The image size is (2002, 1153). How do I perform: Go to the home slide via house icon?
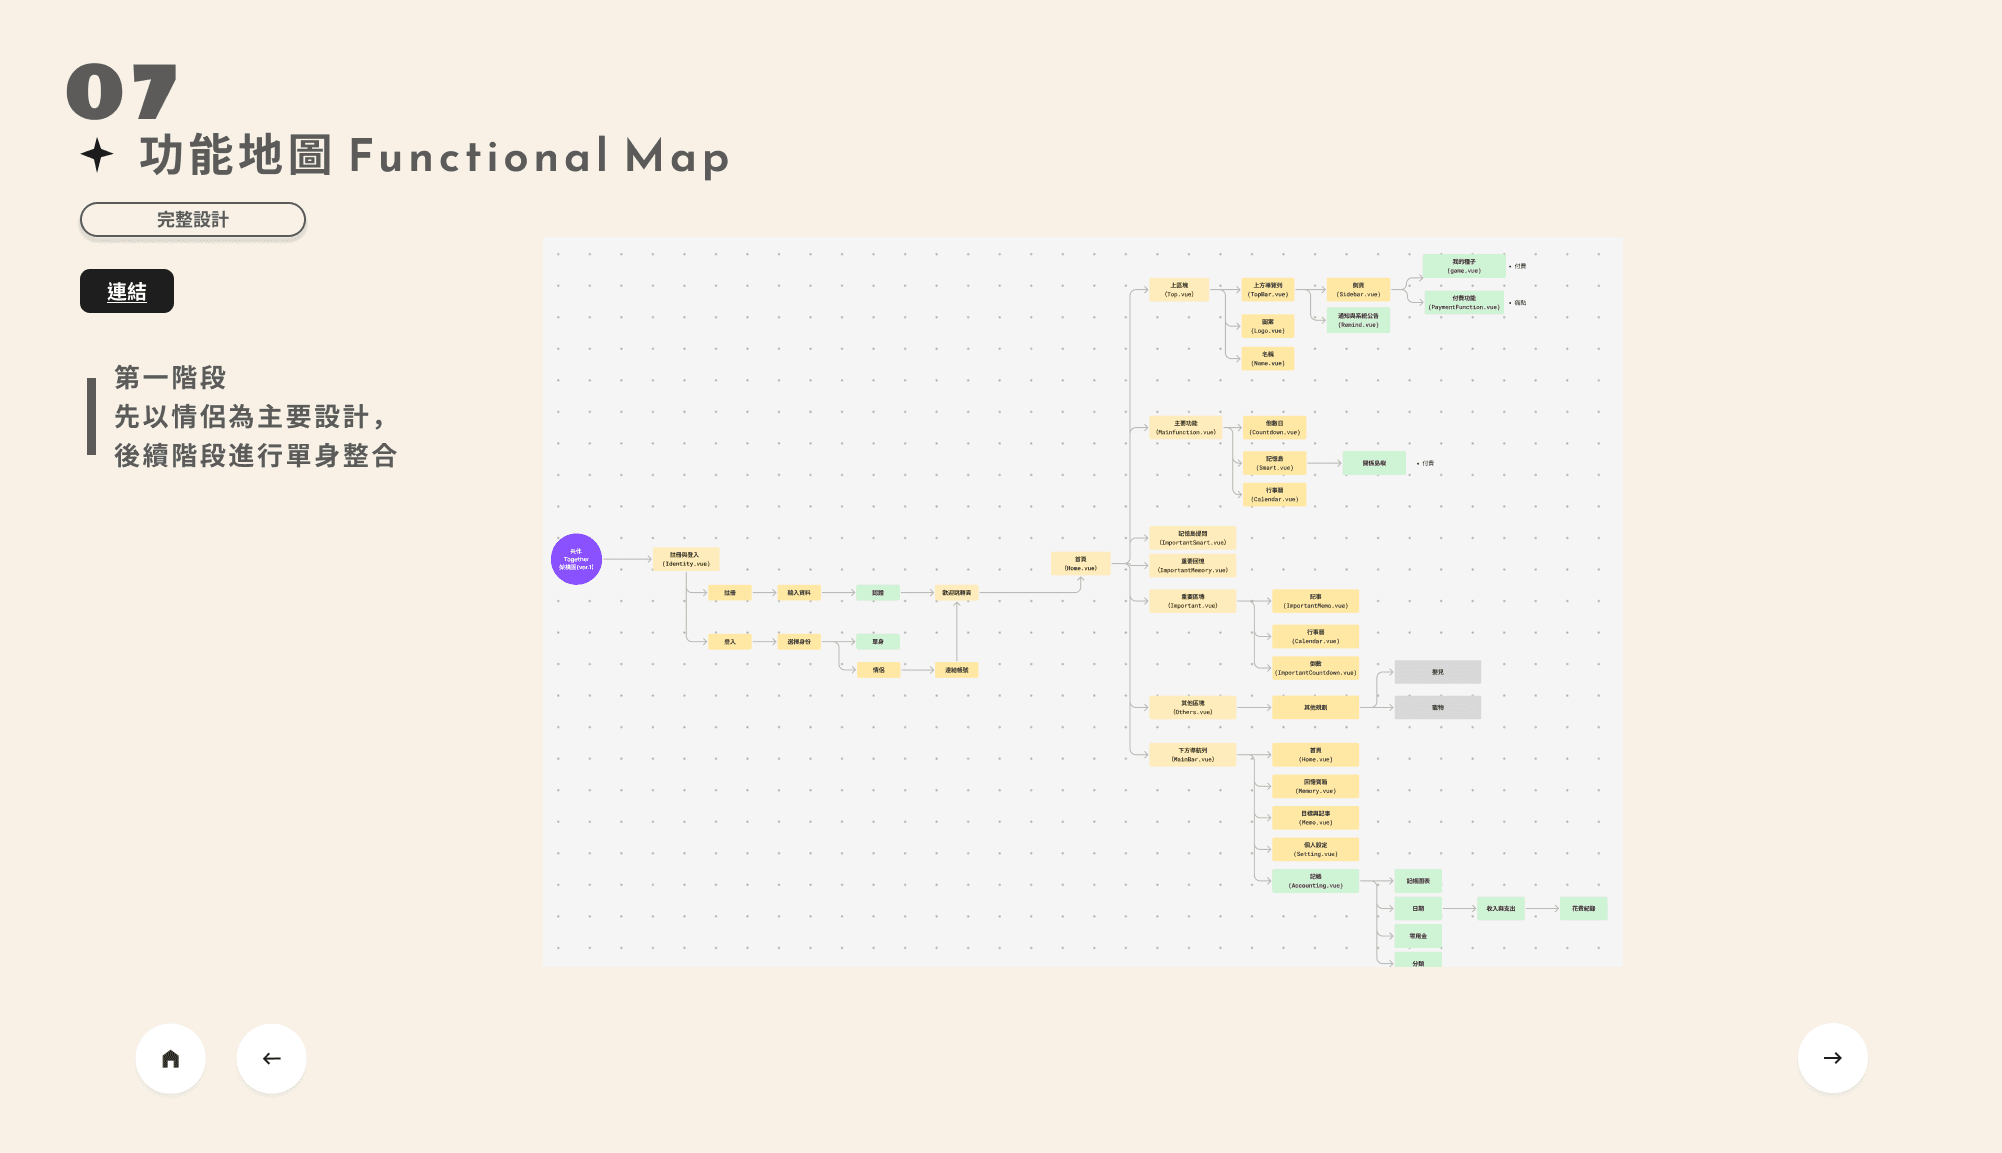pyautogui.click(x=171, y=1058)
